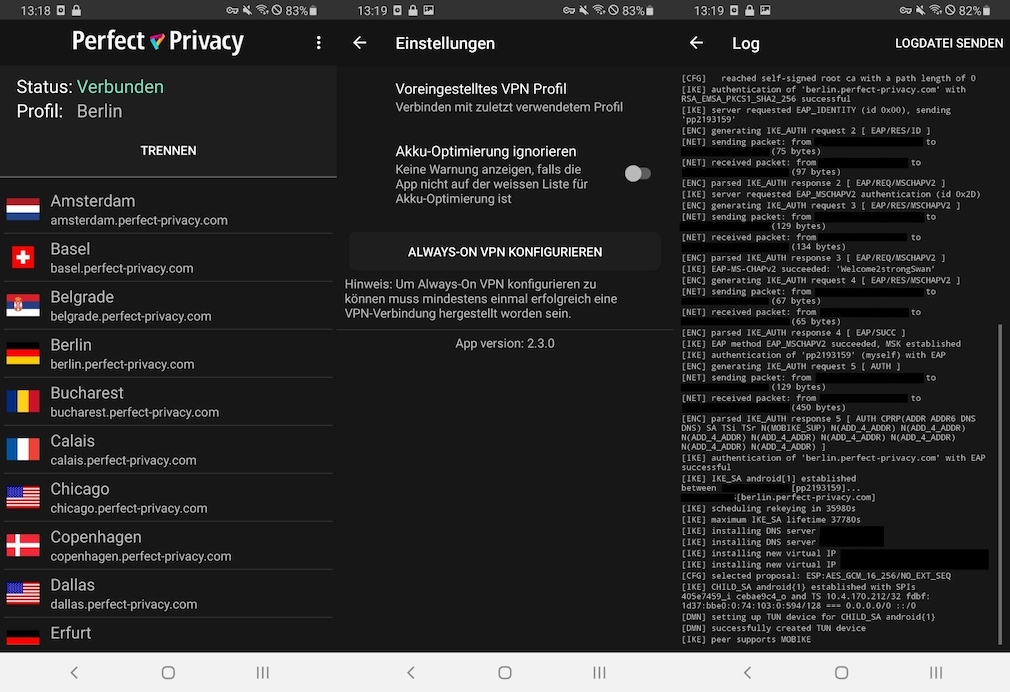Screen dimensions: 1010x692
Task: Tap the French flag beside Calais
Action: (22, 449)
